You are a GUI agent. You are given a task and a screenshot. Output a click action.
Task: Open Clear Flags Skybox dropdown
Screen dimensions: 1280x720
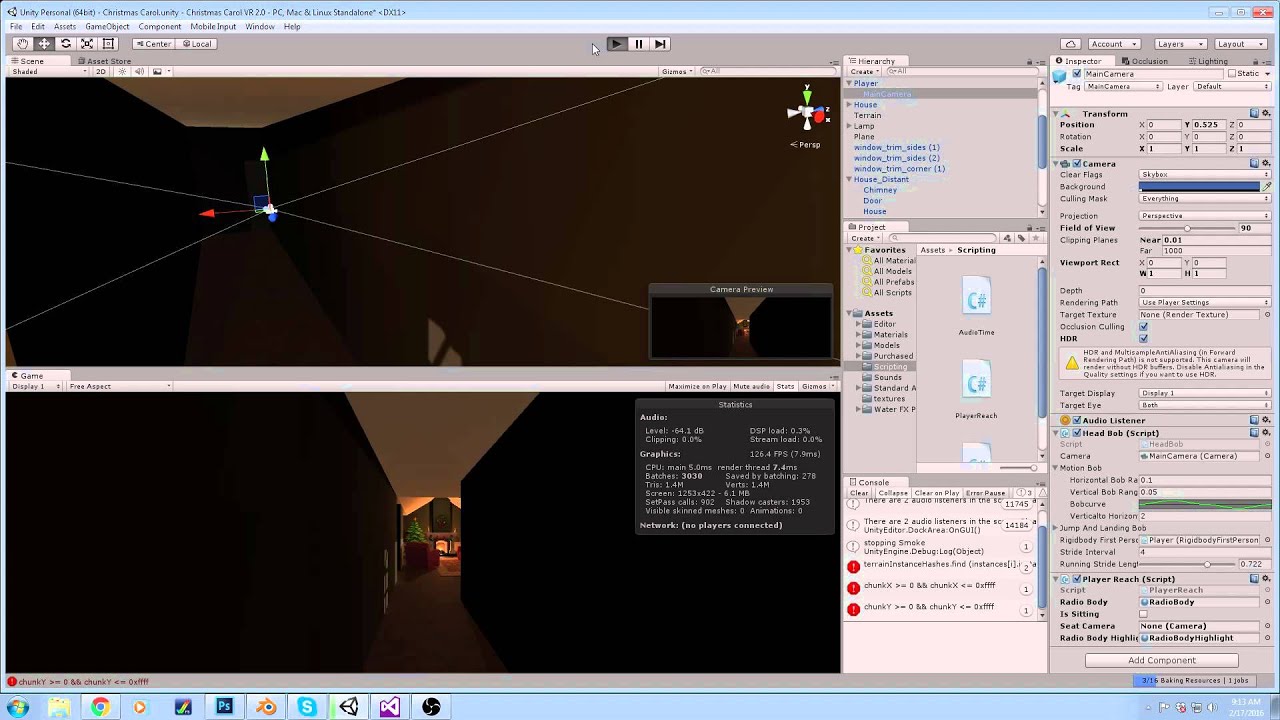pyautogui.click(x=1205, y=175)
